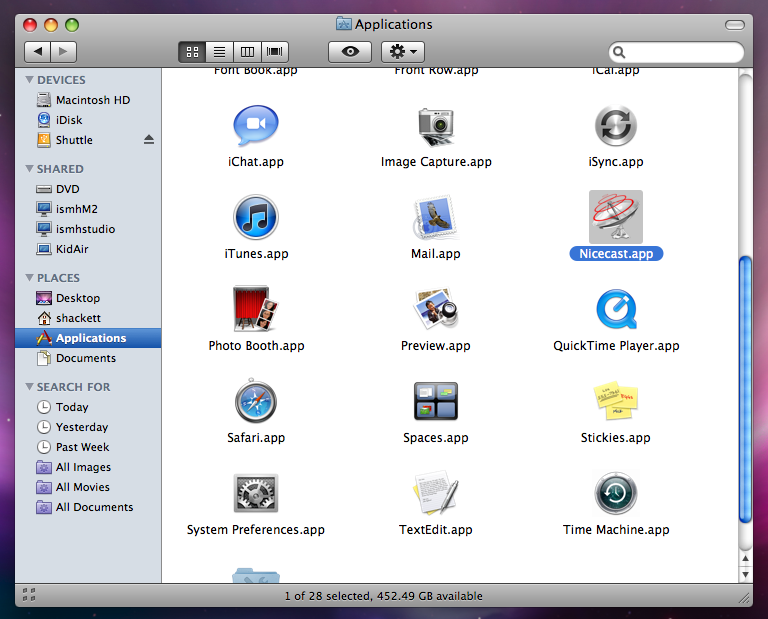Collapse the DEVICES sidebar section
This screenshot has height=619, width=768.
(29, 79)
